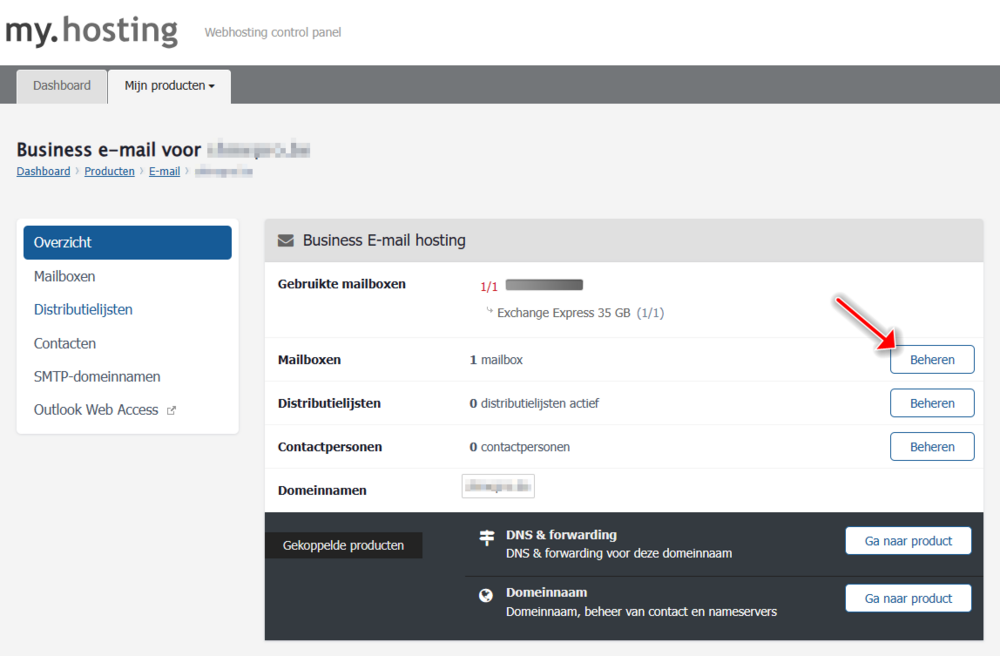The width and height of the screenshot is (1000, 656).
Task: Go to Distributielijsten in the sidebar
Action: [x=83, y=310]
